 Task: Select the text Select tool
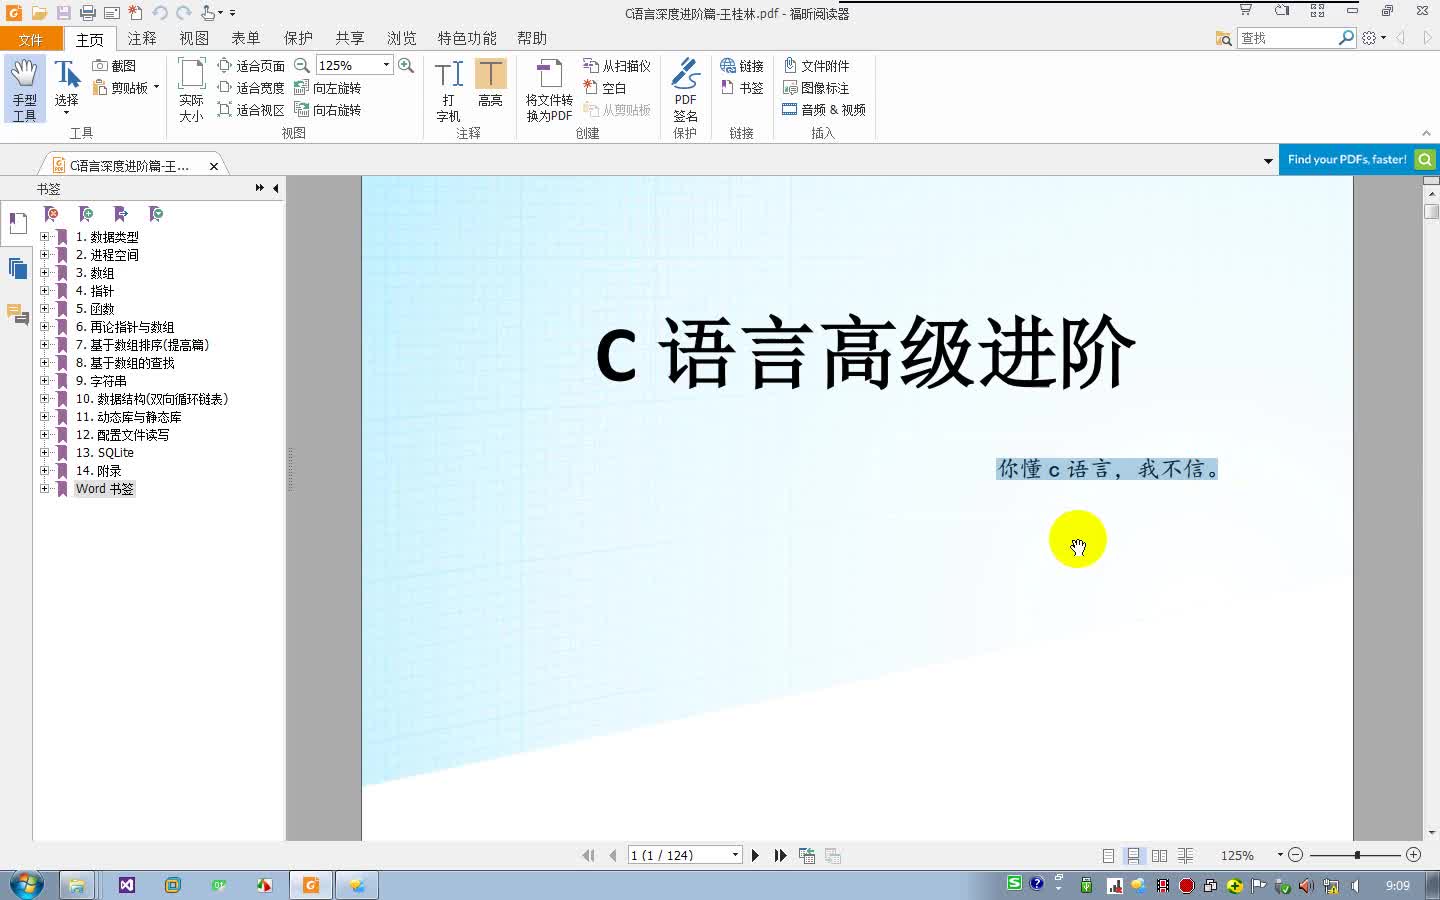tap(66, 87)
